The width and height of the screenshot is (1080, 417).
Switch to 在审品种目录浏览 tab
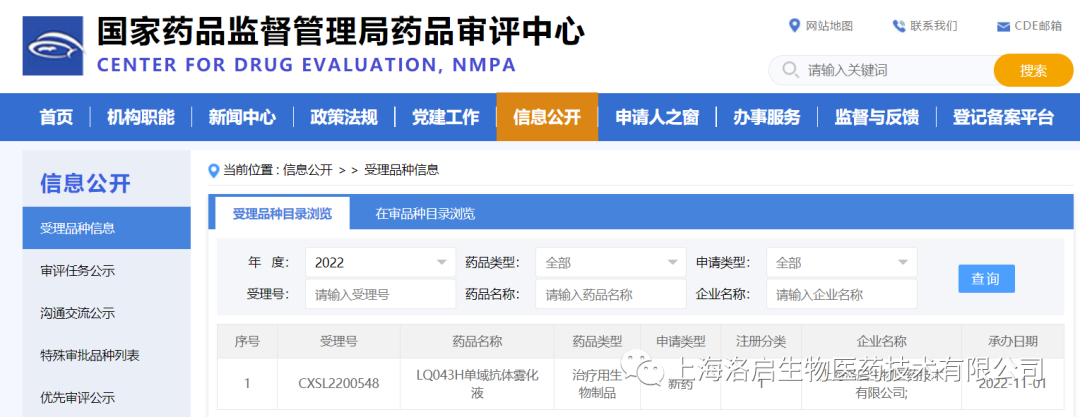tap(425, 213)
